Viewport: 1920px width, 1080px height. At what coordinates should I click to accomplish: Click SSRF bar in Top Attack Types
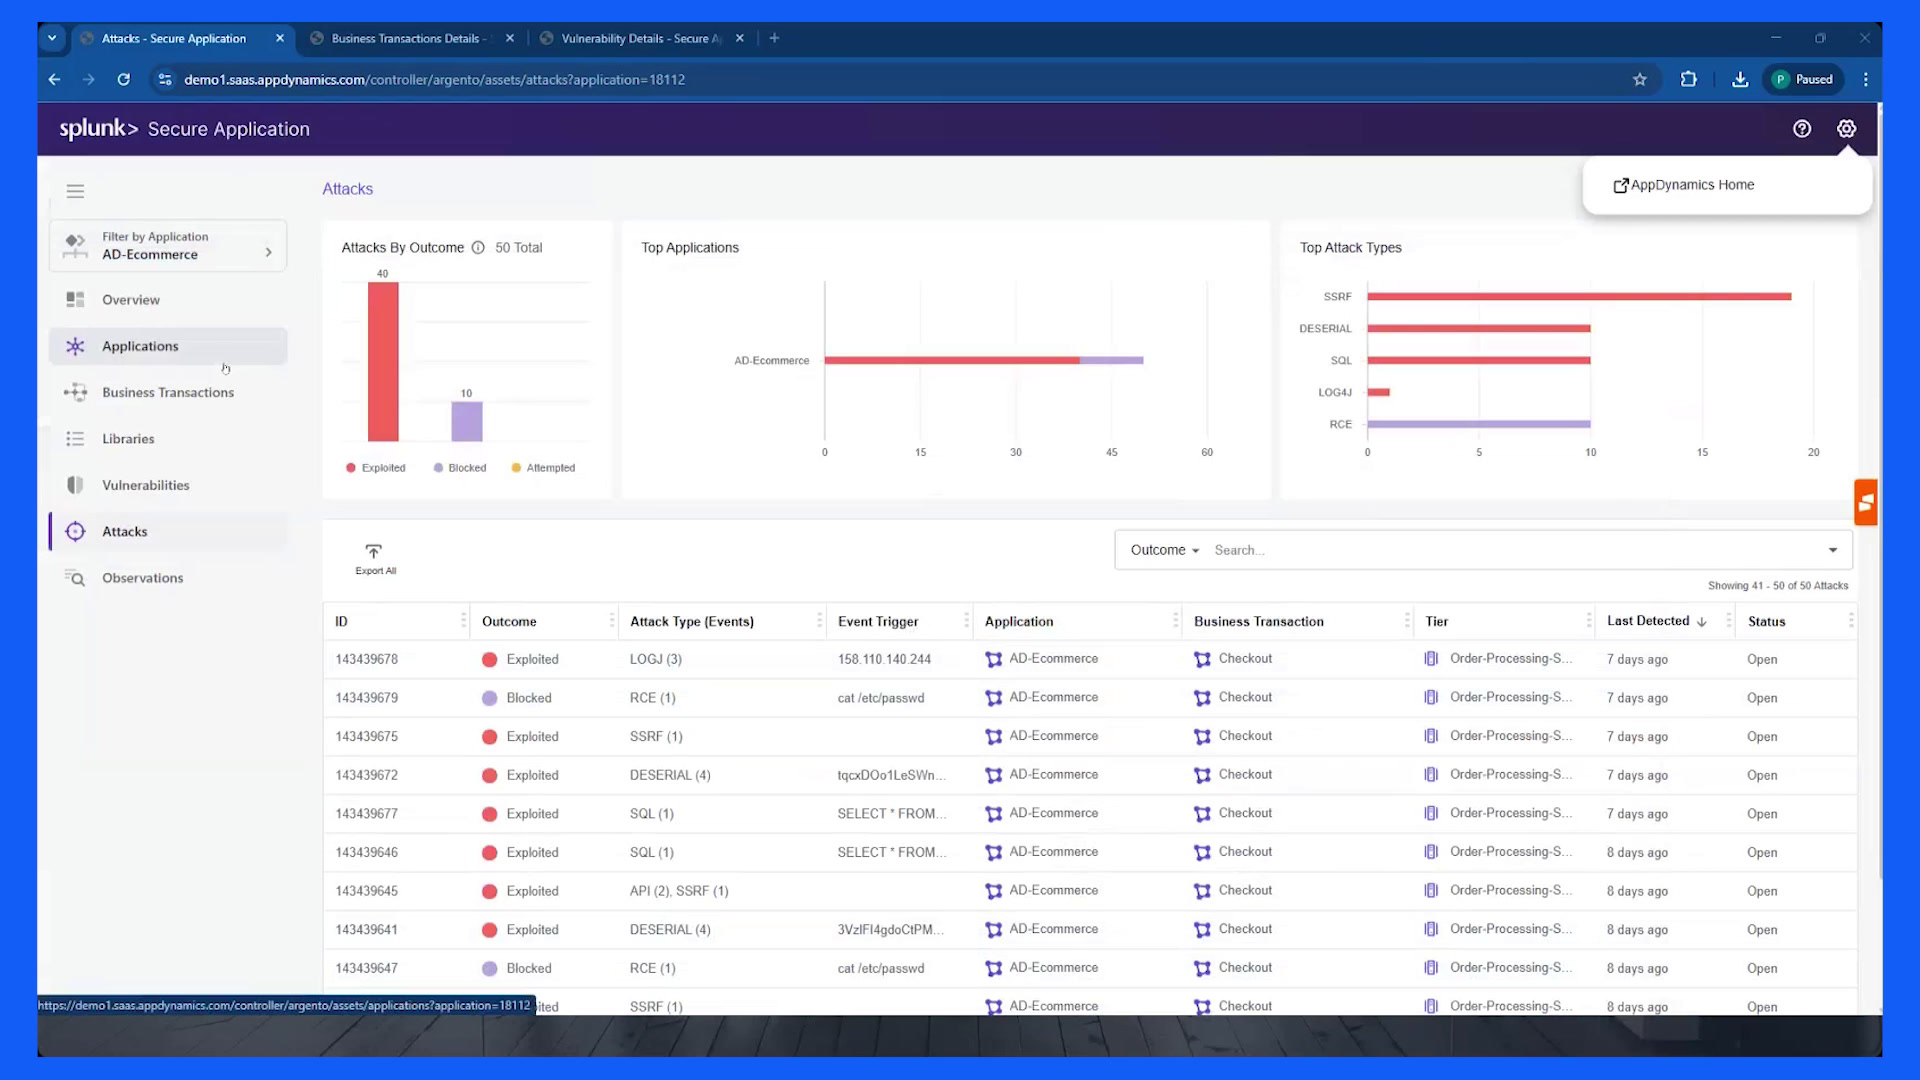click(x=1579, y=296)
